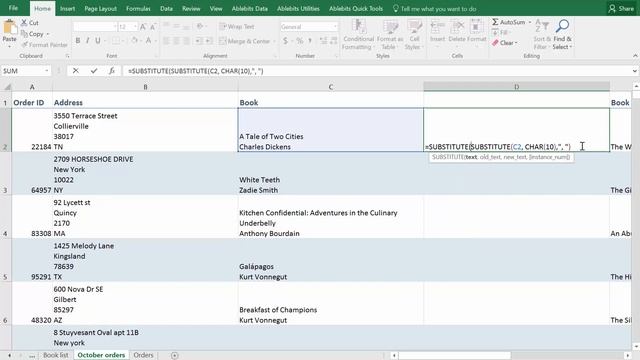This screenshot has width=640, height=360.
Task: Apply accounting dollar format
Action: click(x=285, y=41)
